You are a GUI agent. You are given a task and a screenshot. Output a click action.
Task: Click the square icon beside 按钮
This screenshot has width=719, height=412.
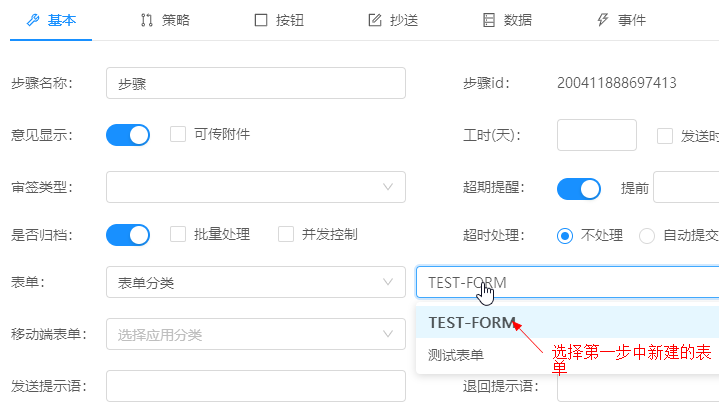261,20
